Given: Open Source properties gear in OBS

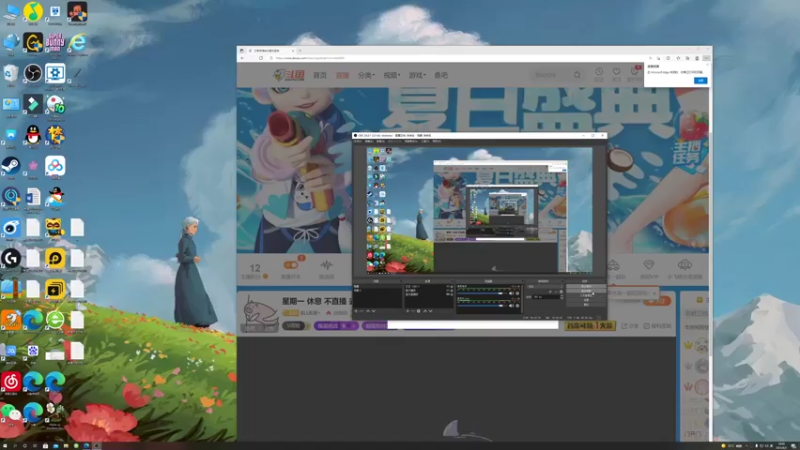Looking at the screenshot, I should (418, 311).
